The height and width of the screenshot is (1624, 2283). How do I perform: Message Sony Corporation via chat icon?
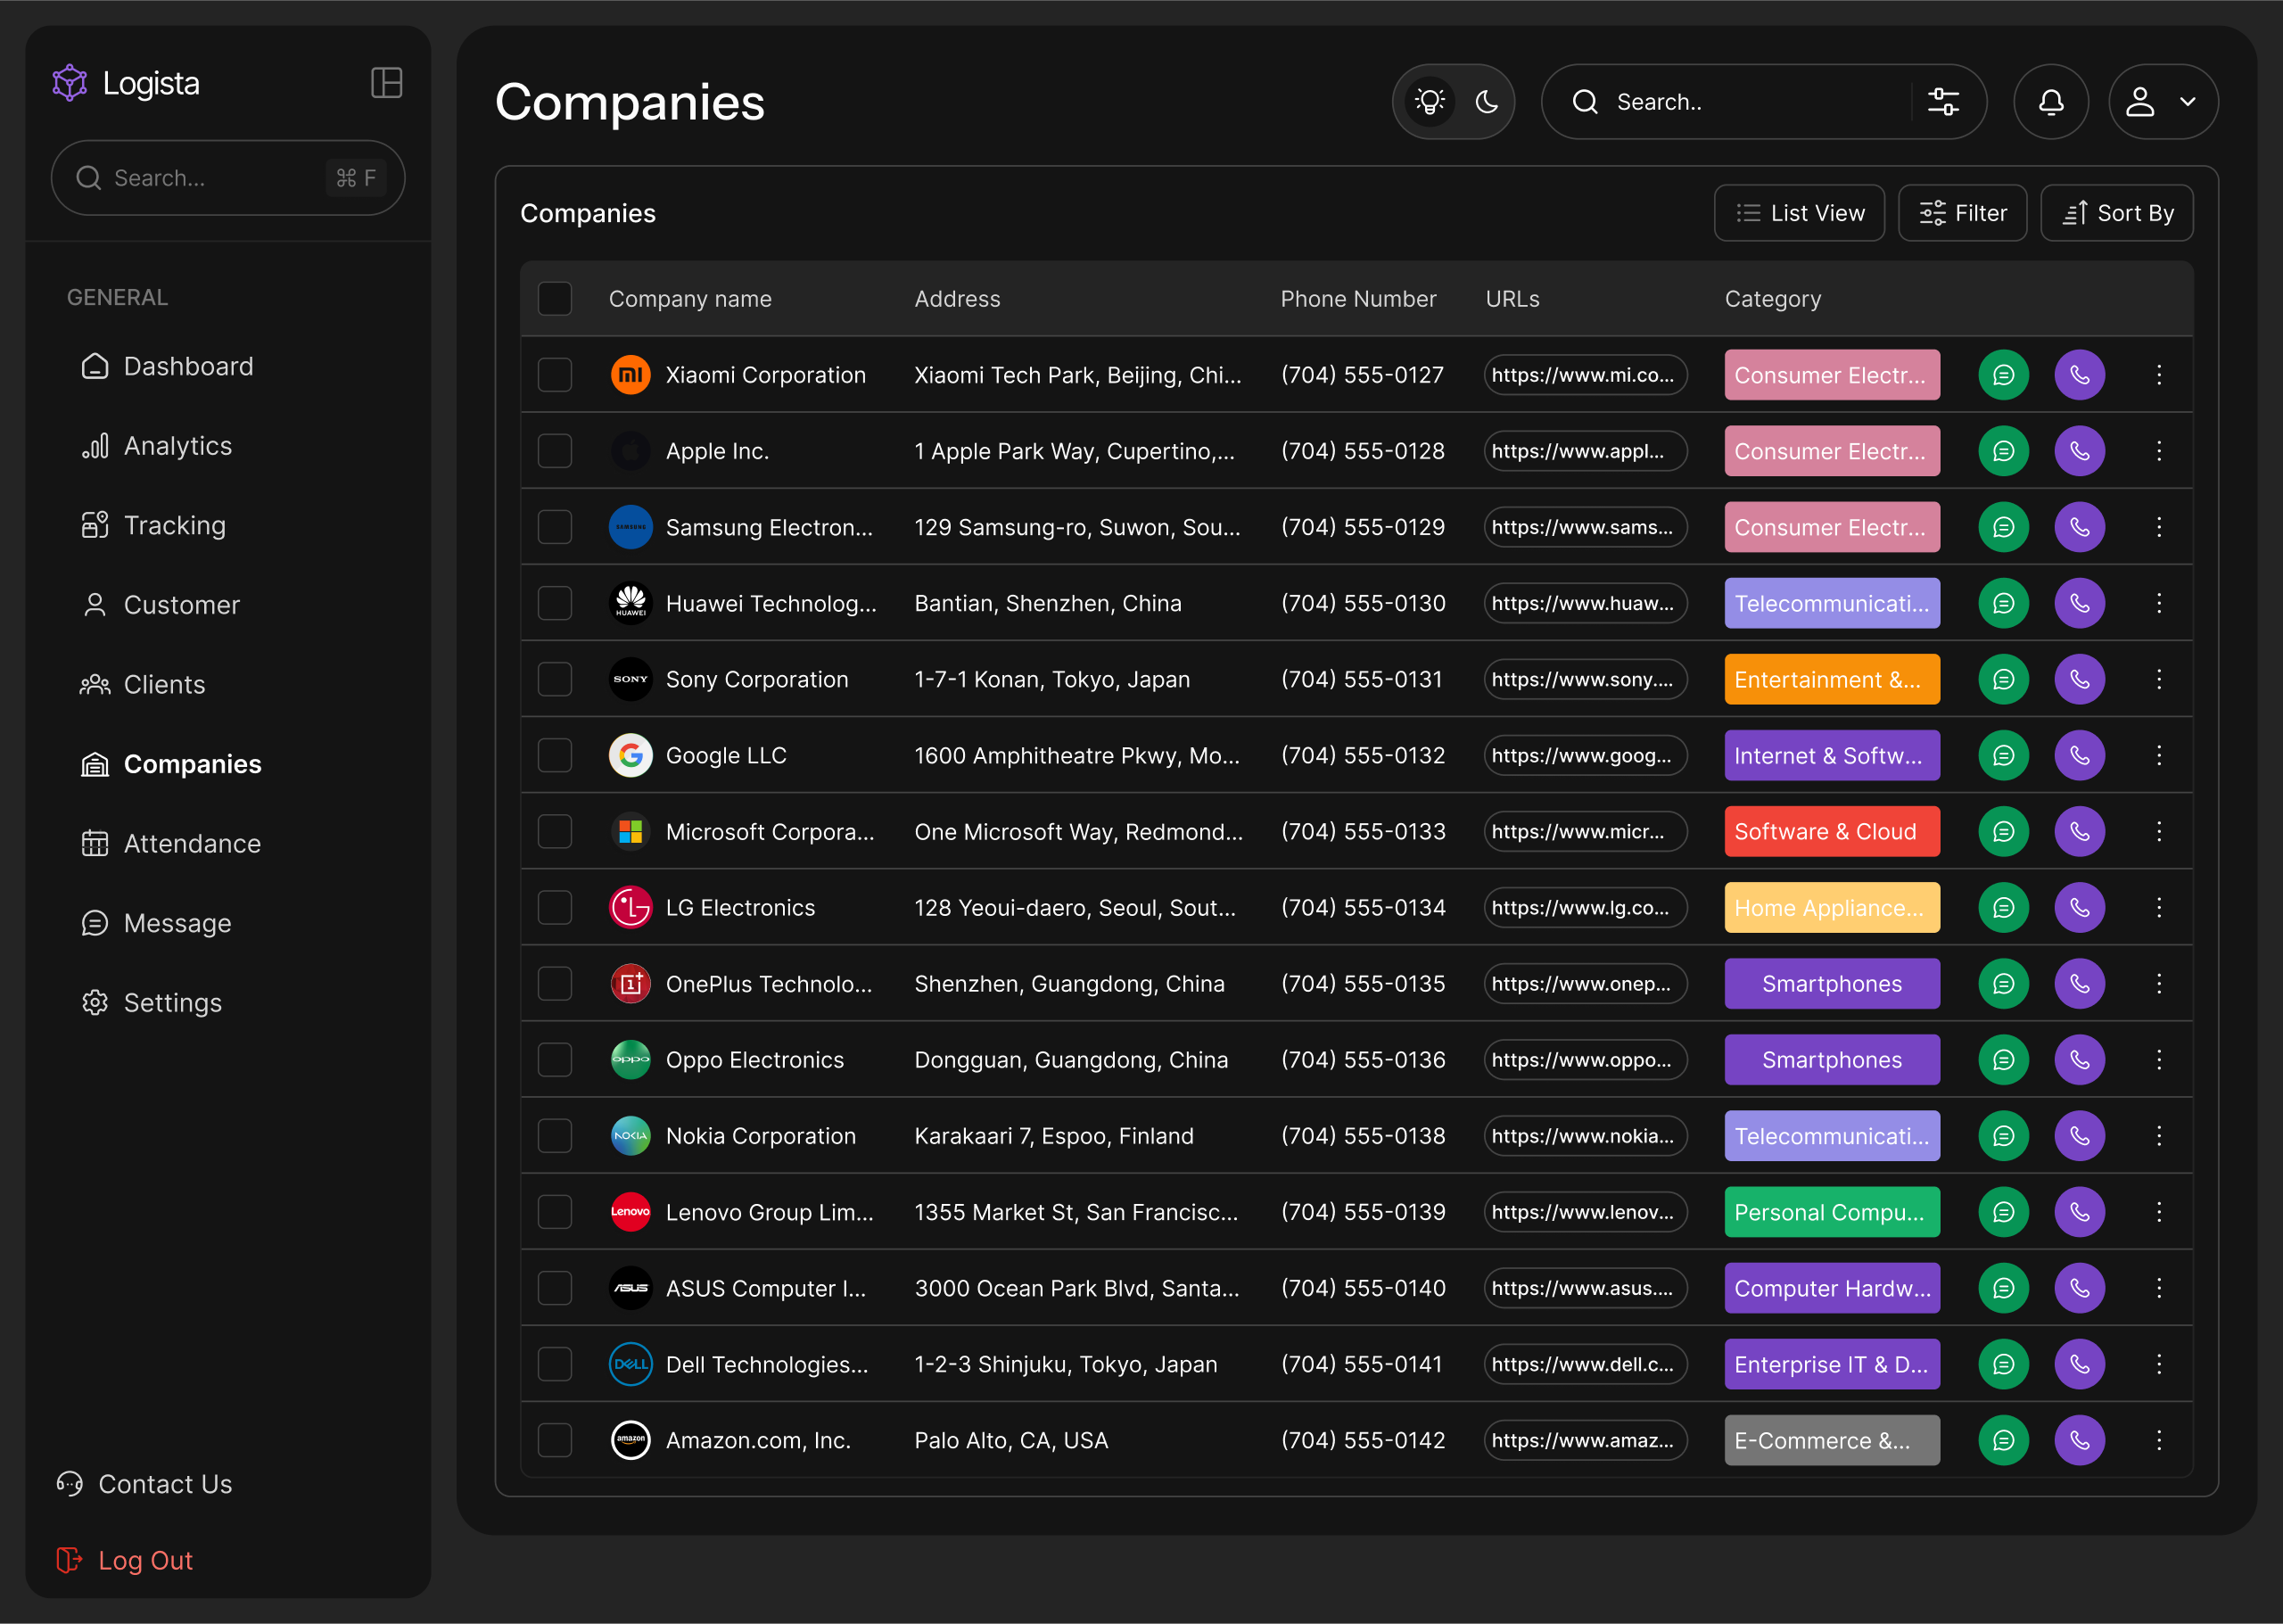point(2003,679)
